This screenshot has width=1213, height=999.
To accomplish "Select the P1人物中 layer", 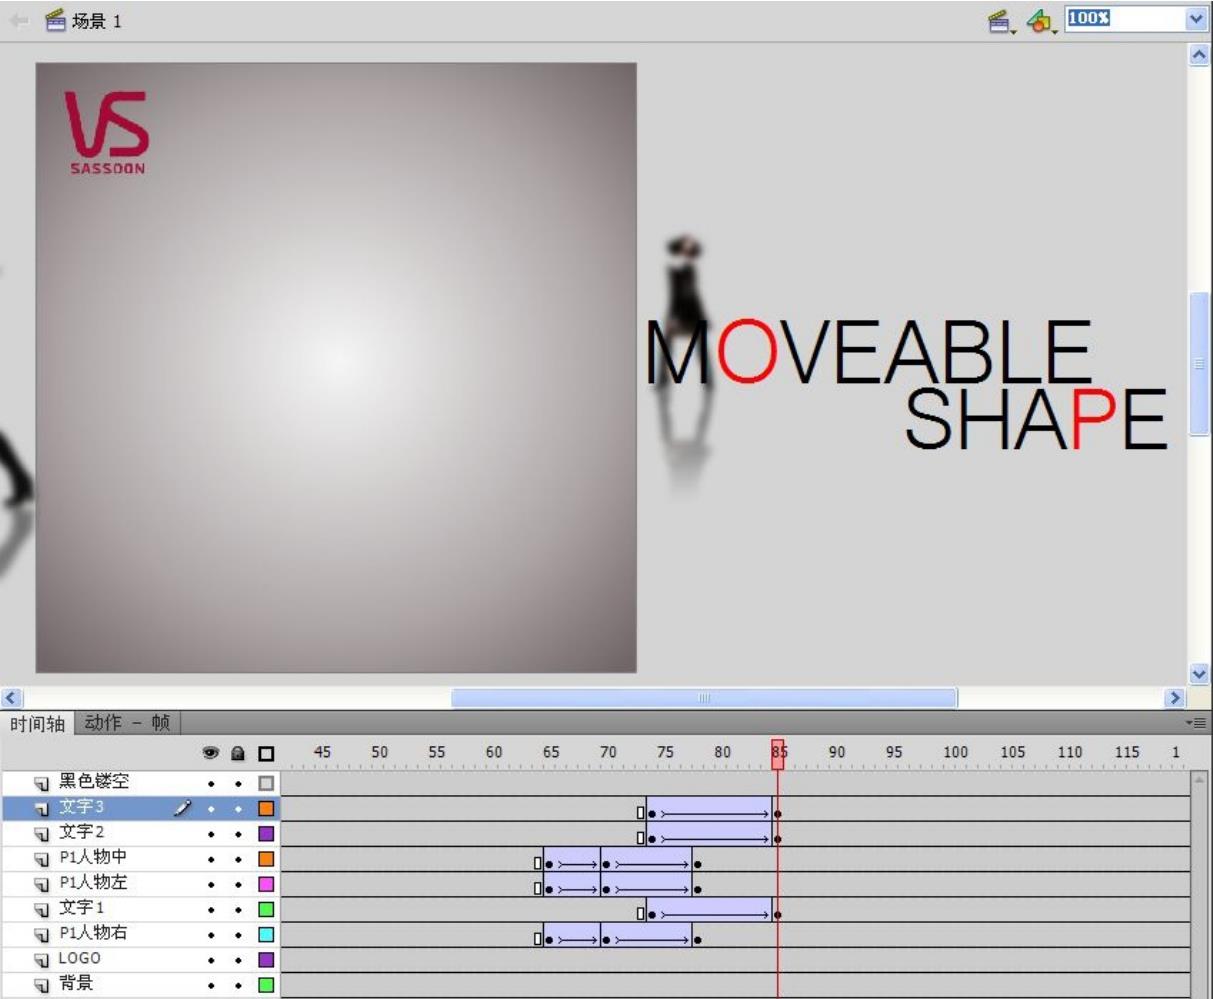I will [x=93, y=857].
